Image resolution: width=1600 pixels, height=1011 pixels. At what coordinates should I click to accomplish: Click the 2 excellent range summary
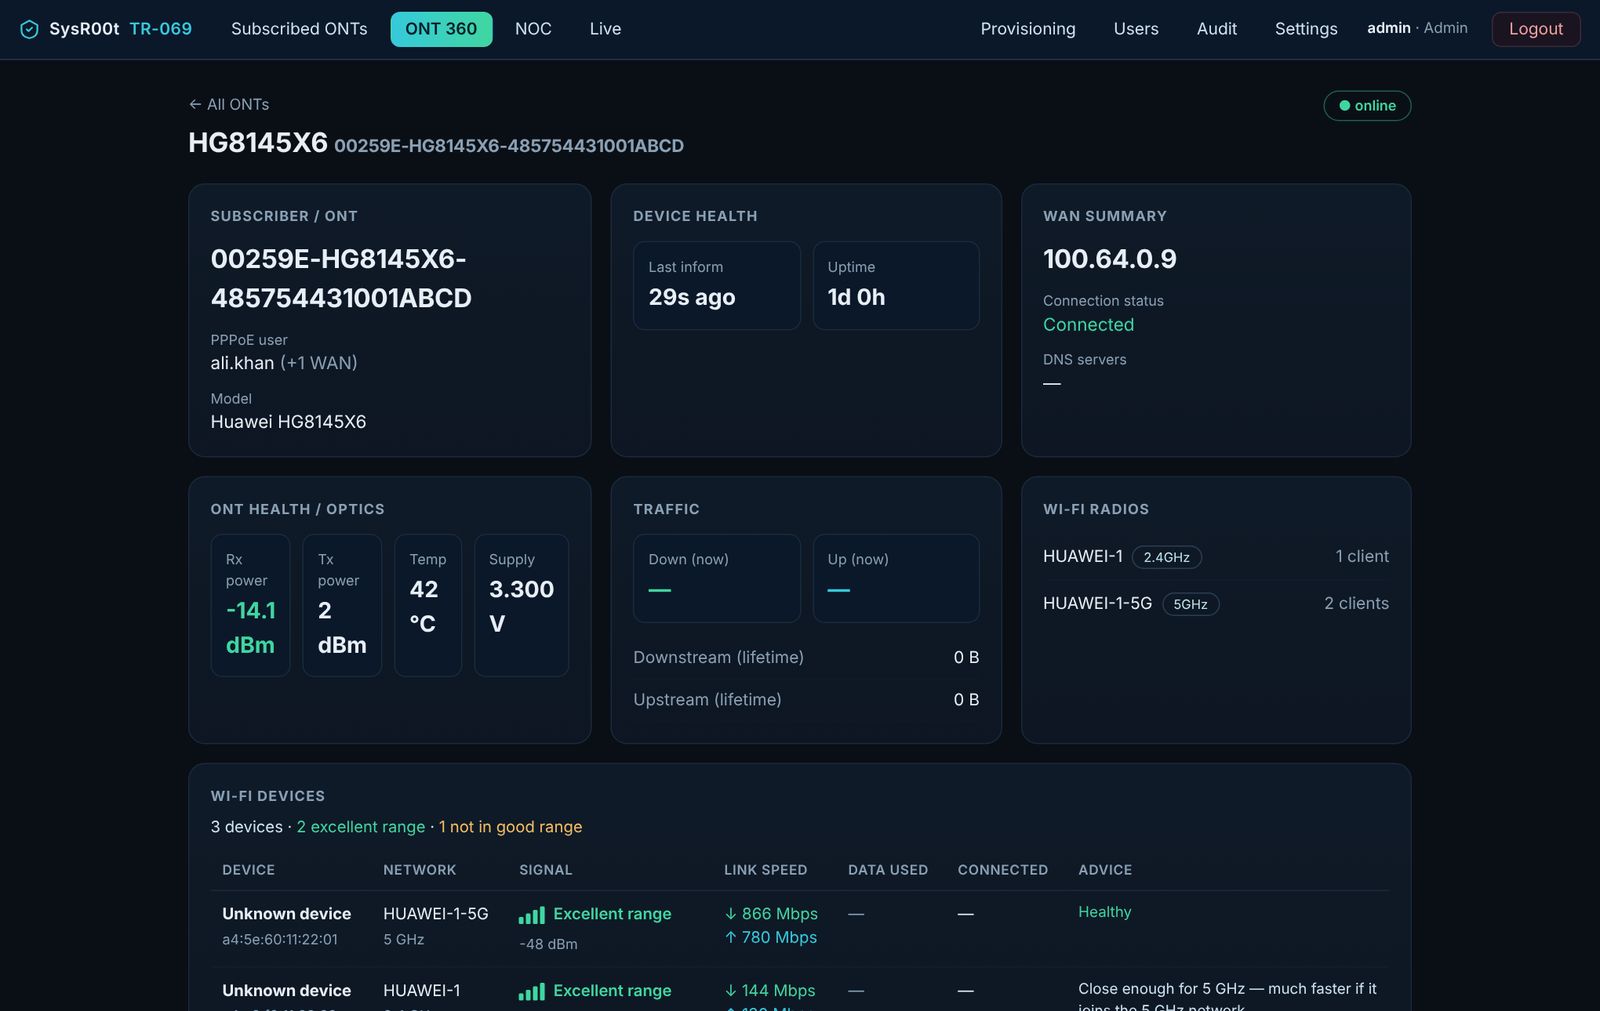click(x=361, y=827)
